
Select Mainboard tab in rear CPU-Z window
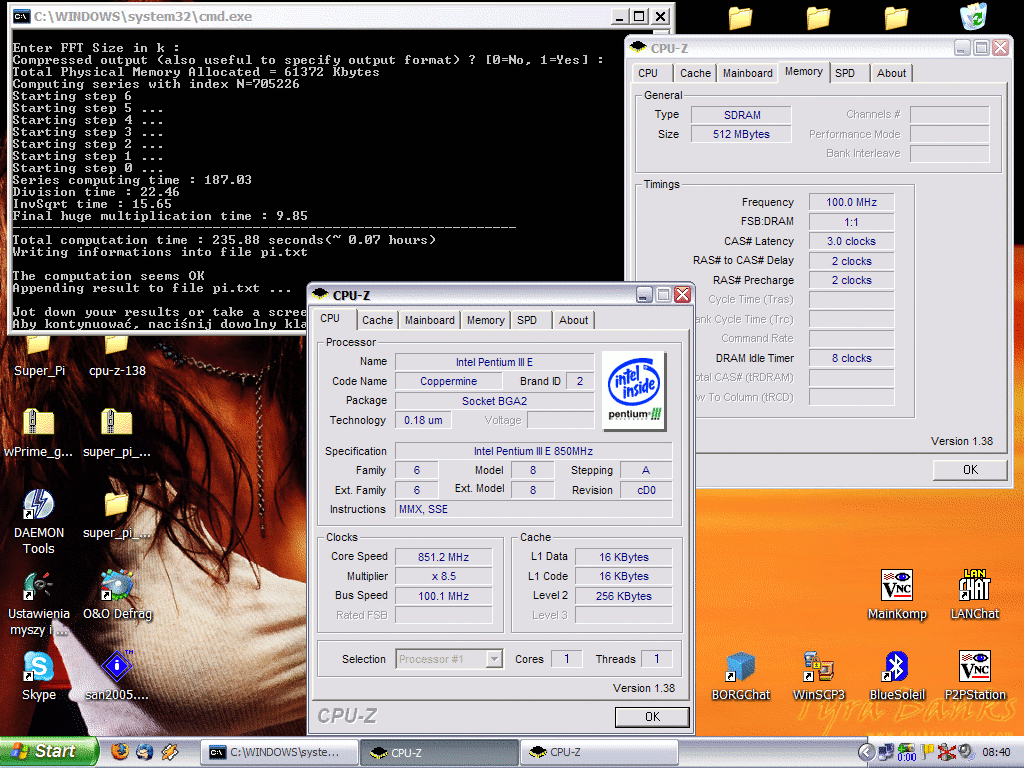[x=747, y=73]
